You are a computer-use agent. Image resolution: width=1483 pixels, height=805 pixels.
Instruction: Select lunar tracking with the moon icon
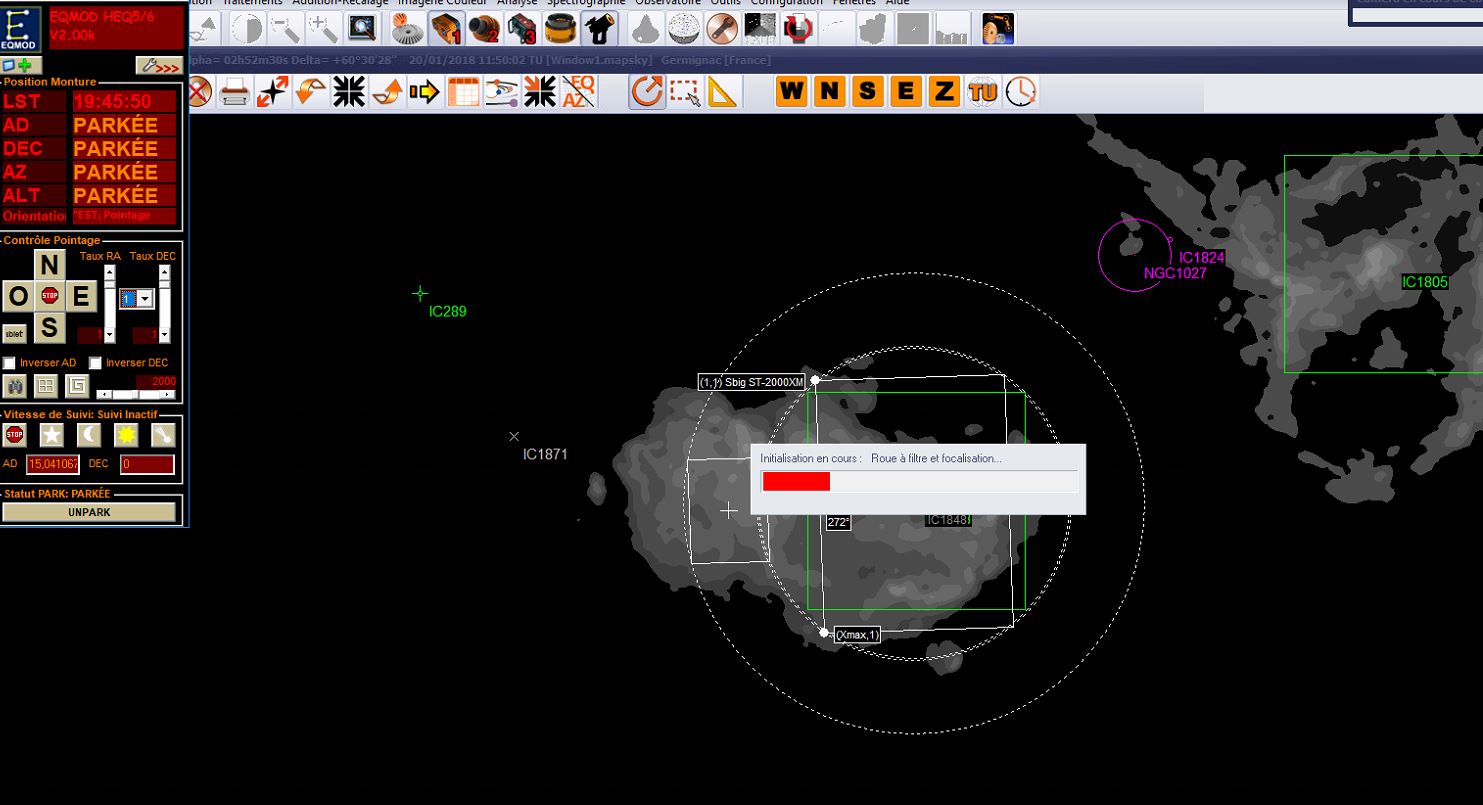[x=89, y=434]
